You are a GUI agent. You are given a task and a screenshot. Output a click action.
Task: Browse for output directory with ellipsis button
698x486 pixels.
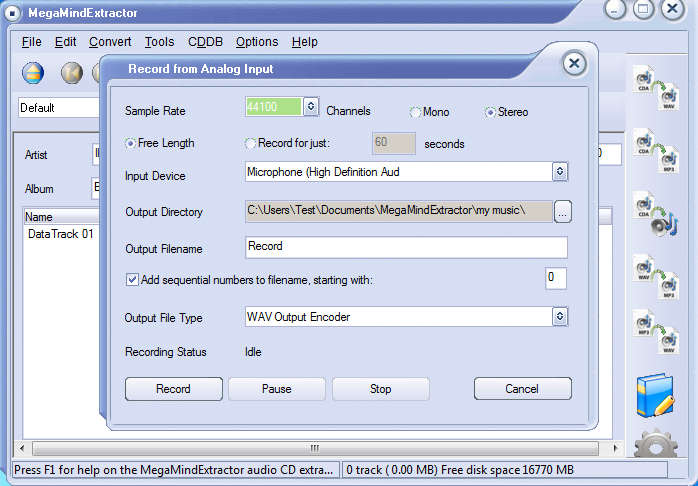click(x=563, y=211)
